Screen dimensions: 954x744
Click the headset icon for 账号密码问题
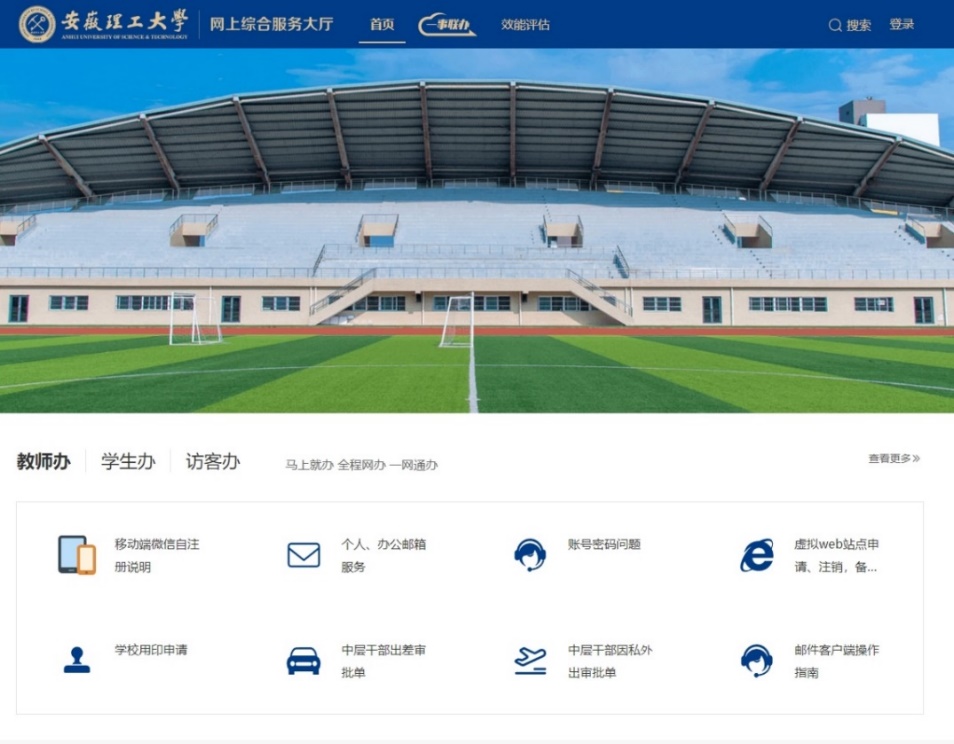[529, 555]
